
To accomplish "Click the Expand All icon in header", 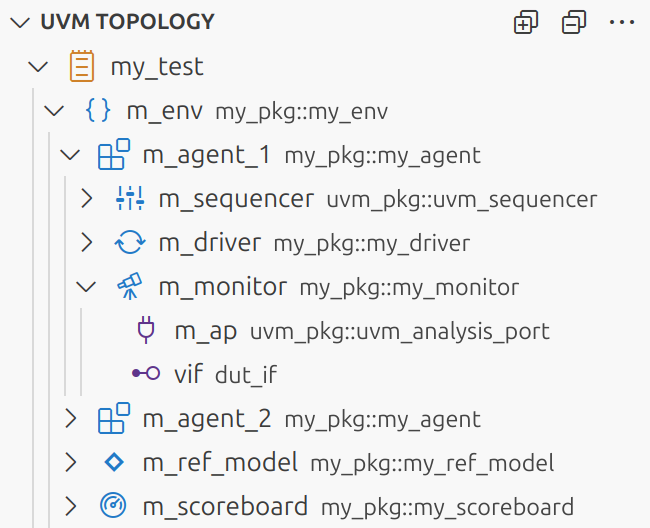I will coord(526,22).
